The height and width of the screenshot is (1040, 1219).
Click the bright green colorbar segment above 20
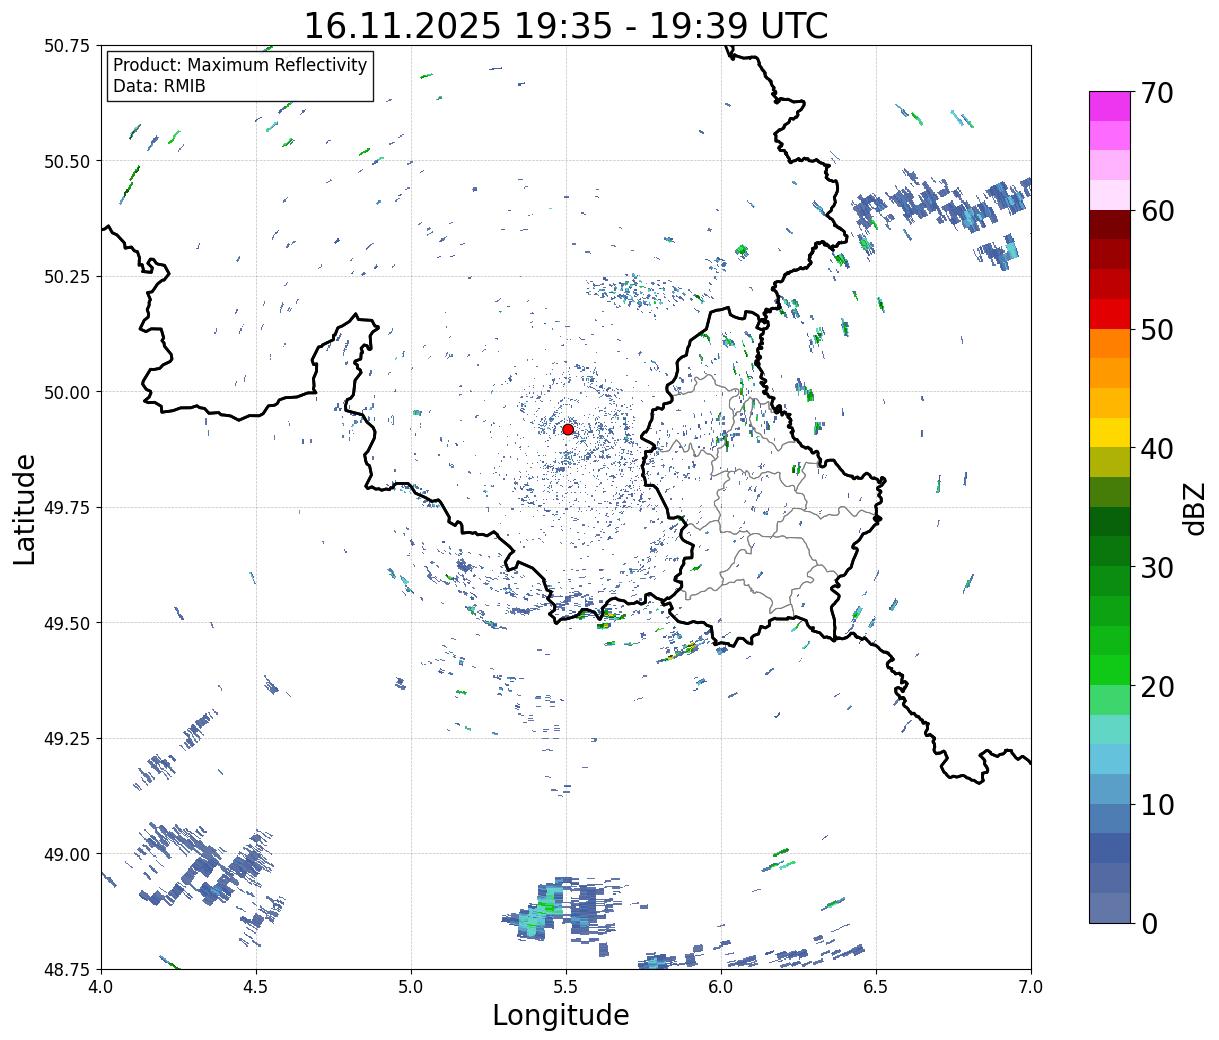coord(1110,670)
